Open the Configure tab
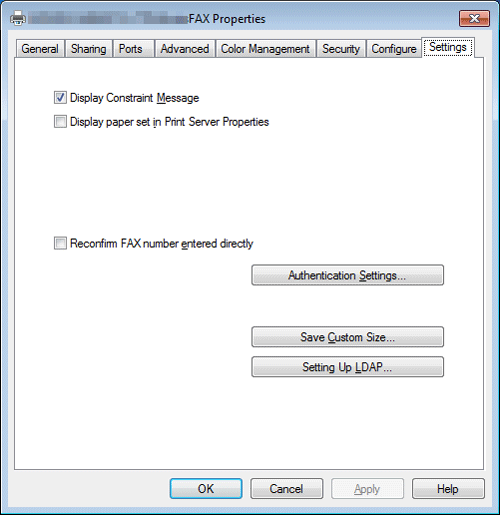Screen dimensions: 500x515 pyautogui.click(x=394, y=49)
